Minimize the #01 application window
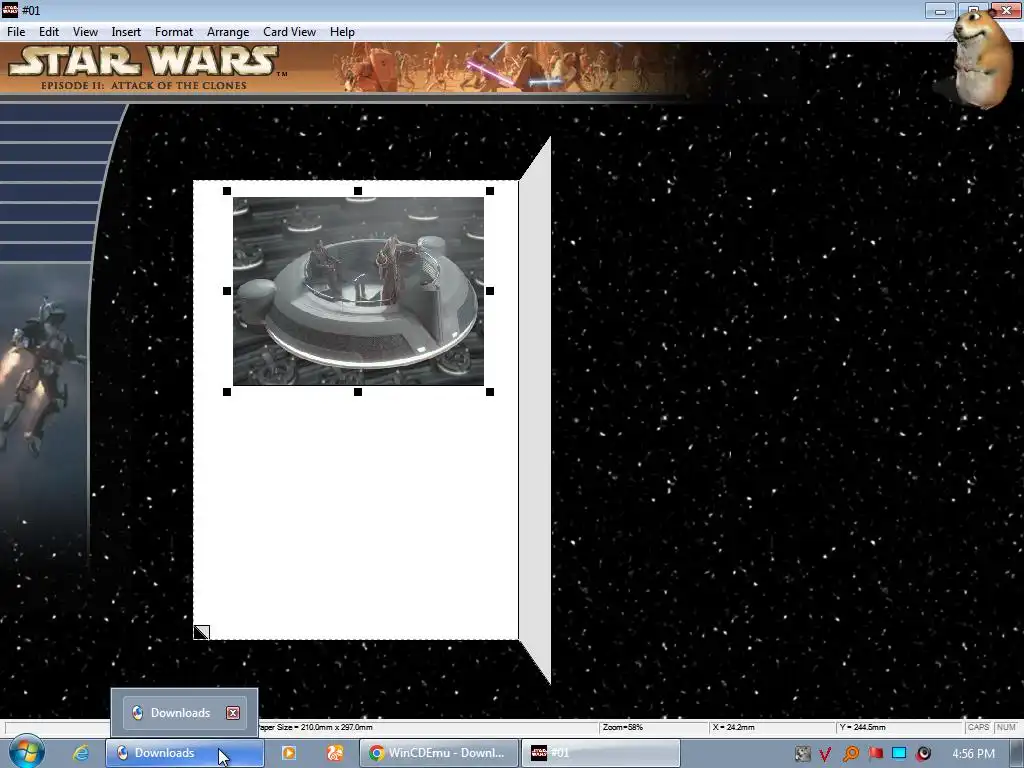Viewport: 1024px width, 768px height. point(940,10)
